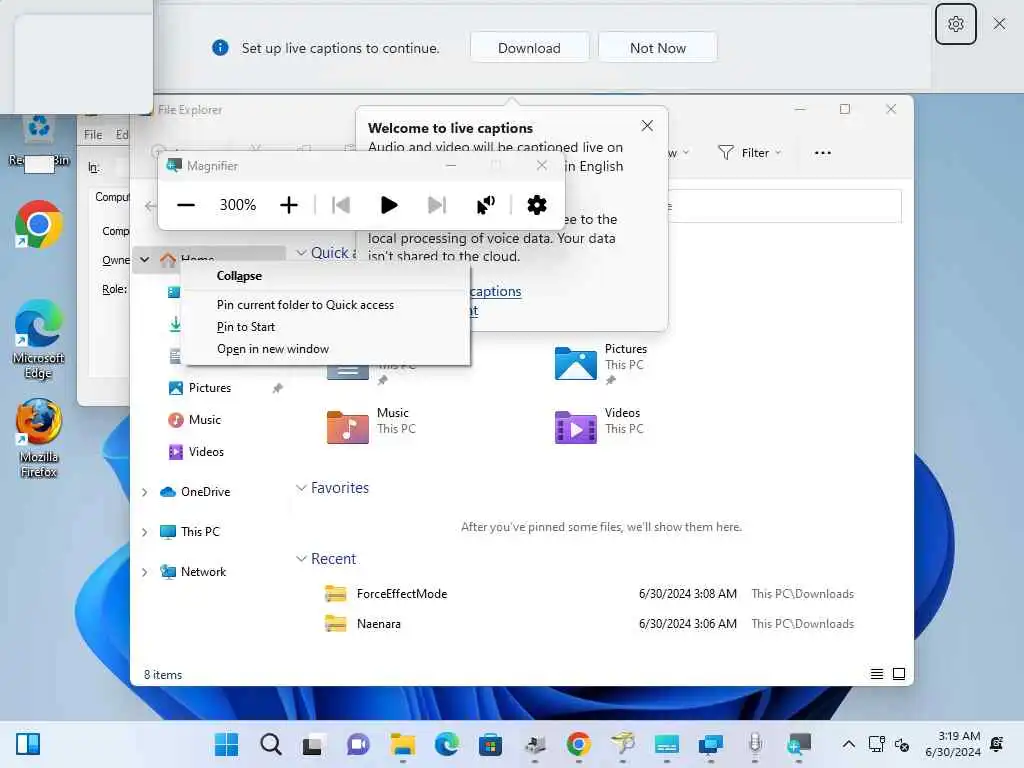Click the File Explorer back arrow
Screen dimensions: 1024x768
pos(150,206)
